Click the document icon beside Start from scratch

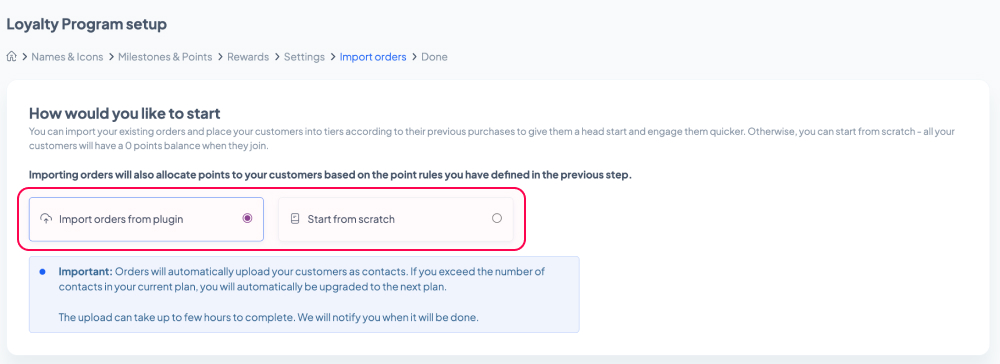[295, 219]
